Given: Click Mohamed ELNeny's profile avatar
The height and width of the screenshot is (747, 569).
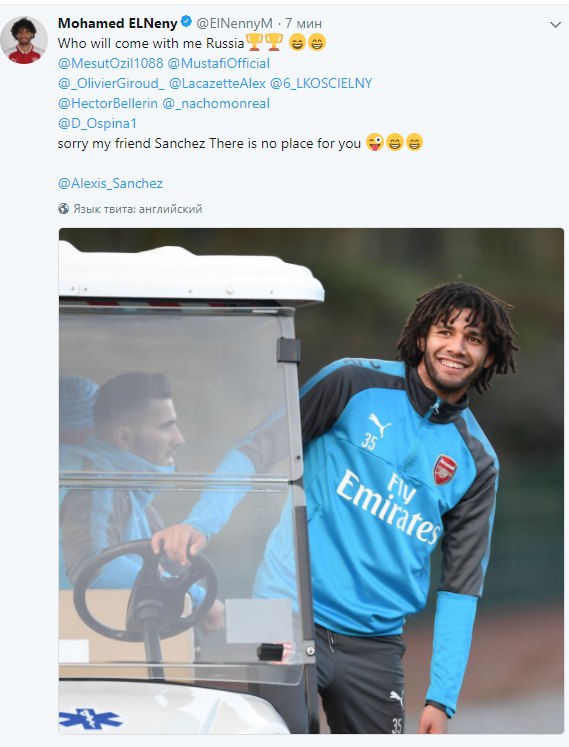Looking at the screenshot, I should coord(24,40).
